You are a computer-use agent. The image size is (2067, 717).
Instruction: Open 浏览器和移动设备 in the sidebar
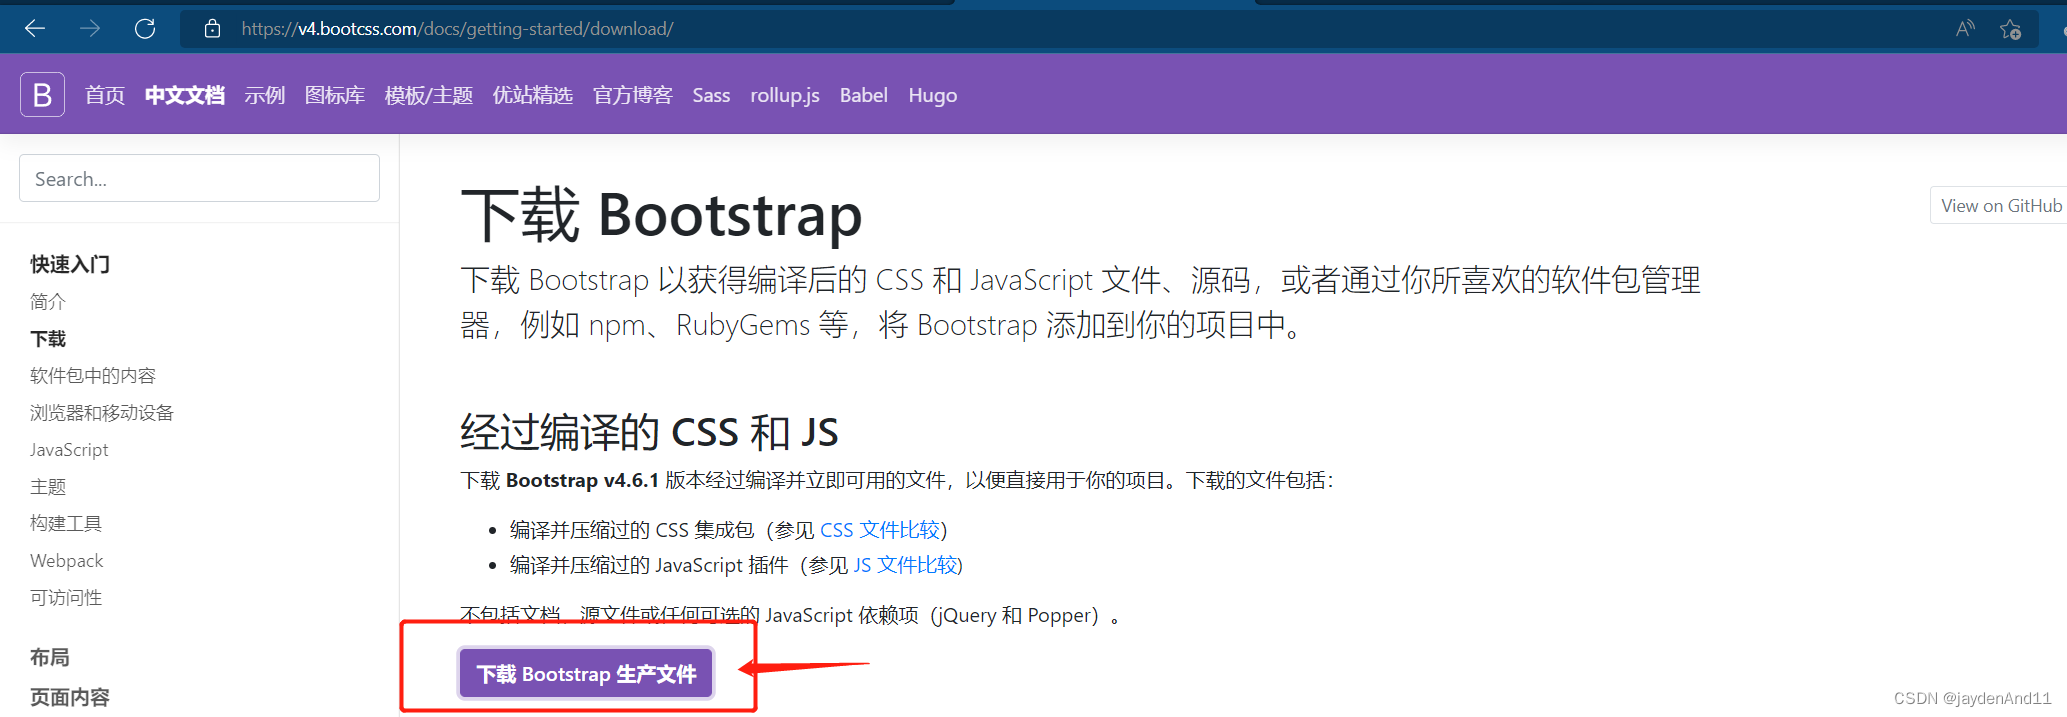tap(102, 412)
